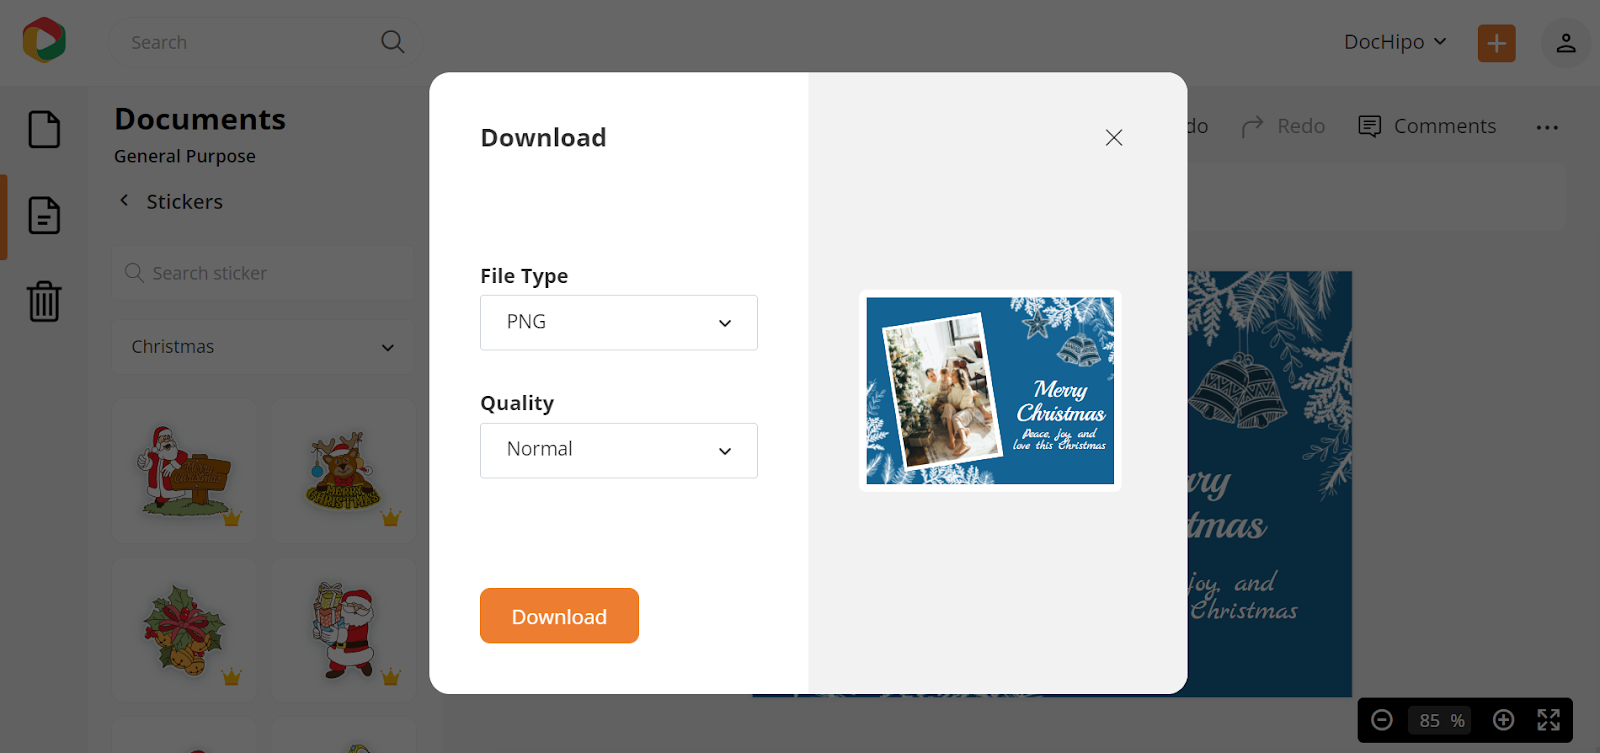The height and width of the screenshot is (753, 1600).
Task: Open the blank page sidebar icon
Action: click(x=44, y=129)
